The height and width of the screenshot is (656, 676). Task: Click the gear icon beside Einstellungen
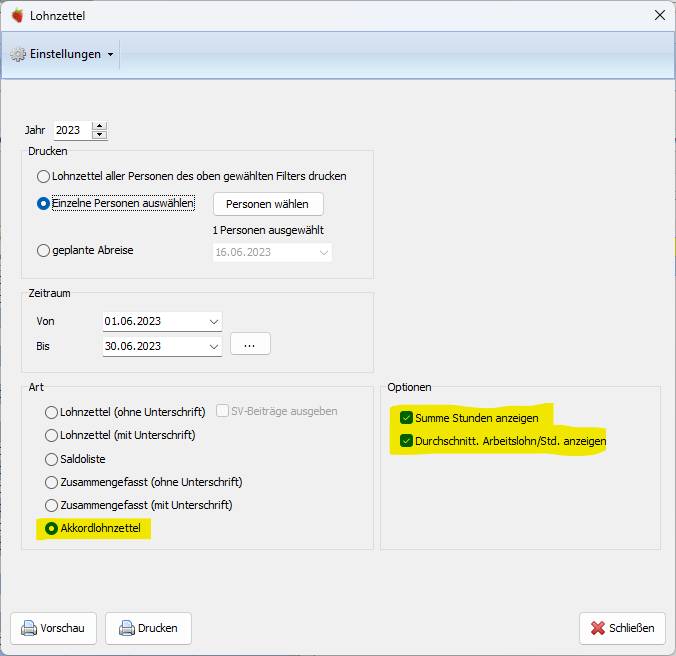click(x=18, y=54)
